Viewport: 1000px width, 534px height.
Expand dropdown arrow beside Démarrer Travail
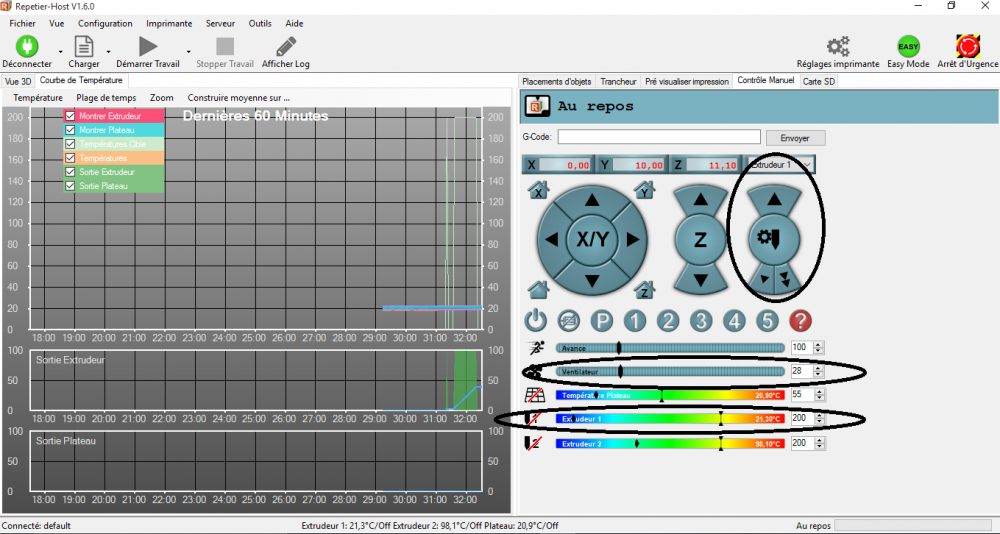coord(188,51)
